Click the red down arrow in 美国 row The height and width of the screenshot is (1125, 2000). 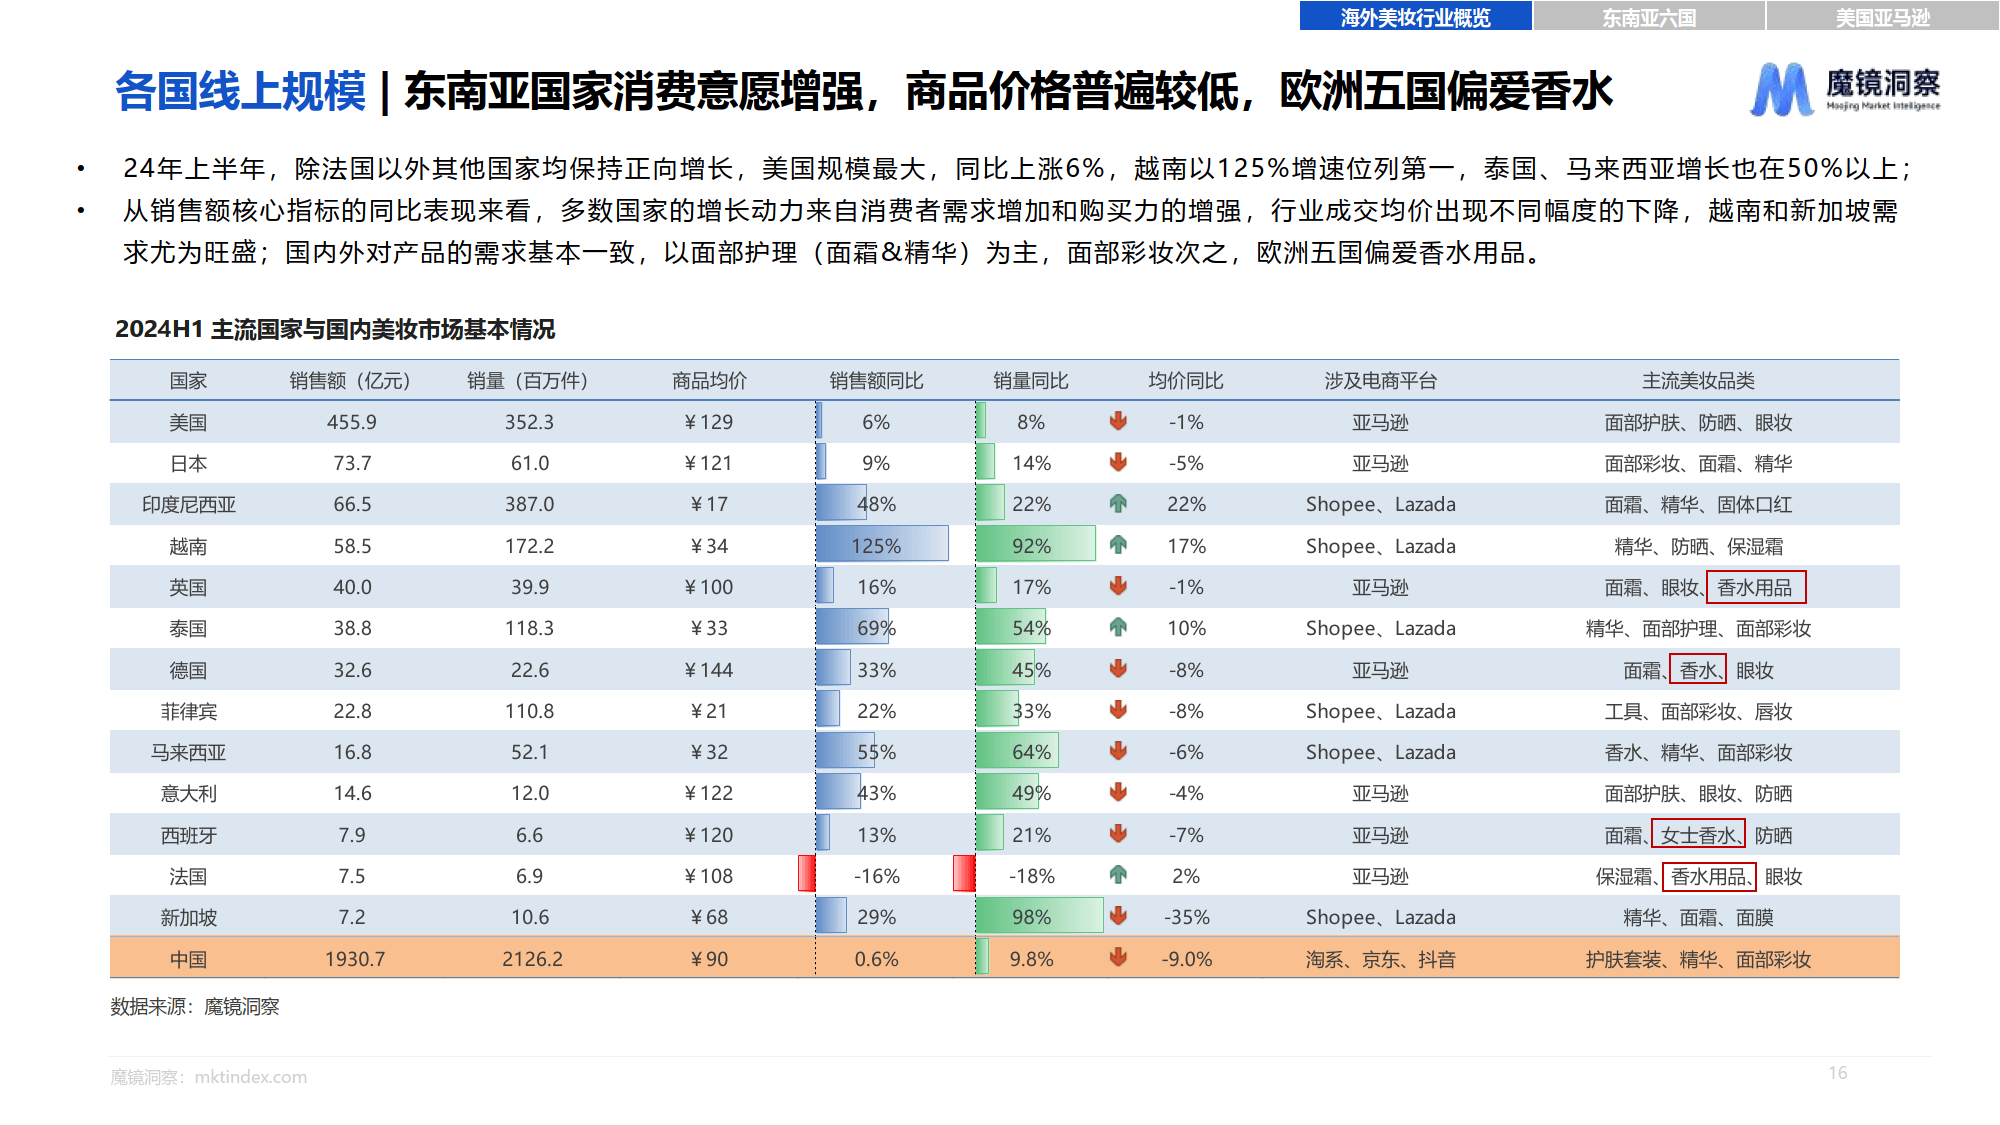tap(1118, 421)
